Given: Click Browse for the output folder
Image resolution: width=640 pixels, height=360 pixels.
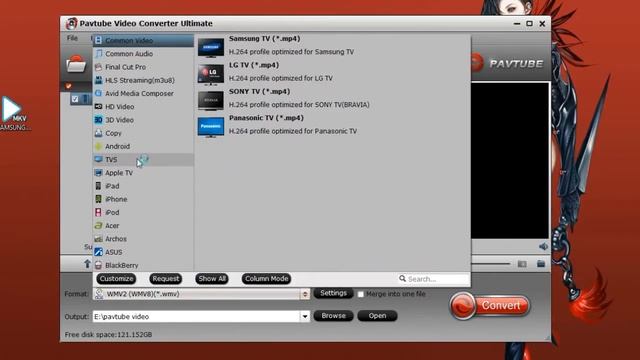Looking at the screenshot, I should [333, 316].
